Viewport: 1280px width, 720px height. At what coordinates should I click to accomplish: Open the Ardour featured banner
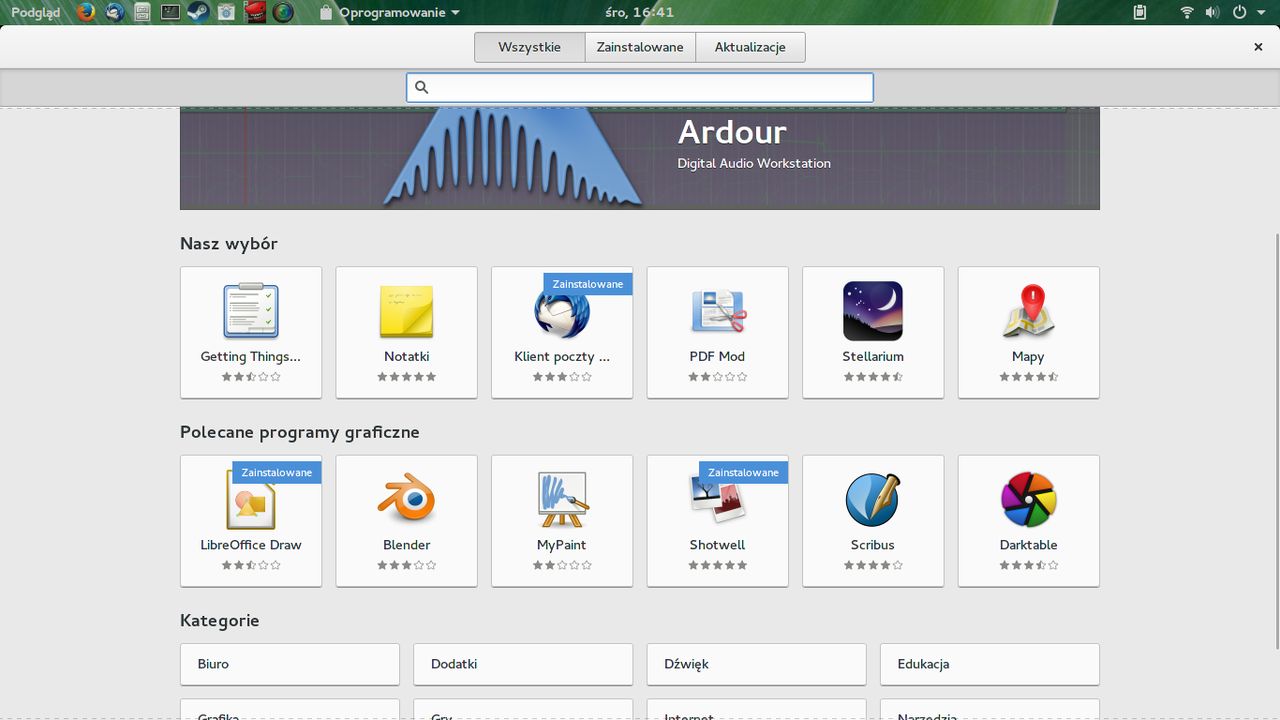click(x=640, y=157)
